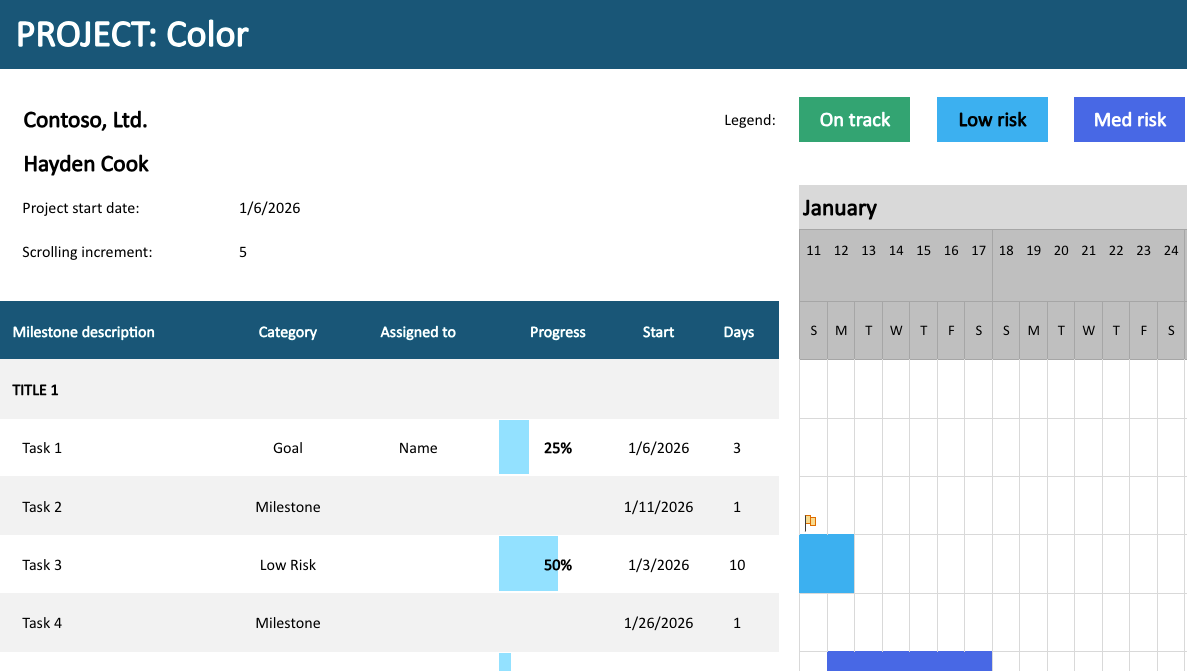
Task: Click the Task 2 Milestone category cell
Action: 288,507
